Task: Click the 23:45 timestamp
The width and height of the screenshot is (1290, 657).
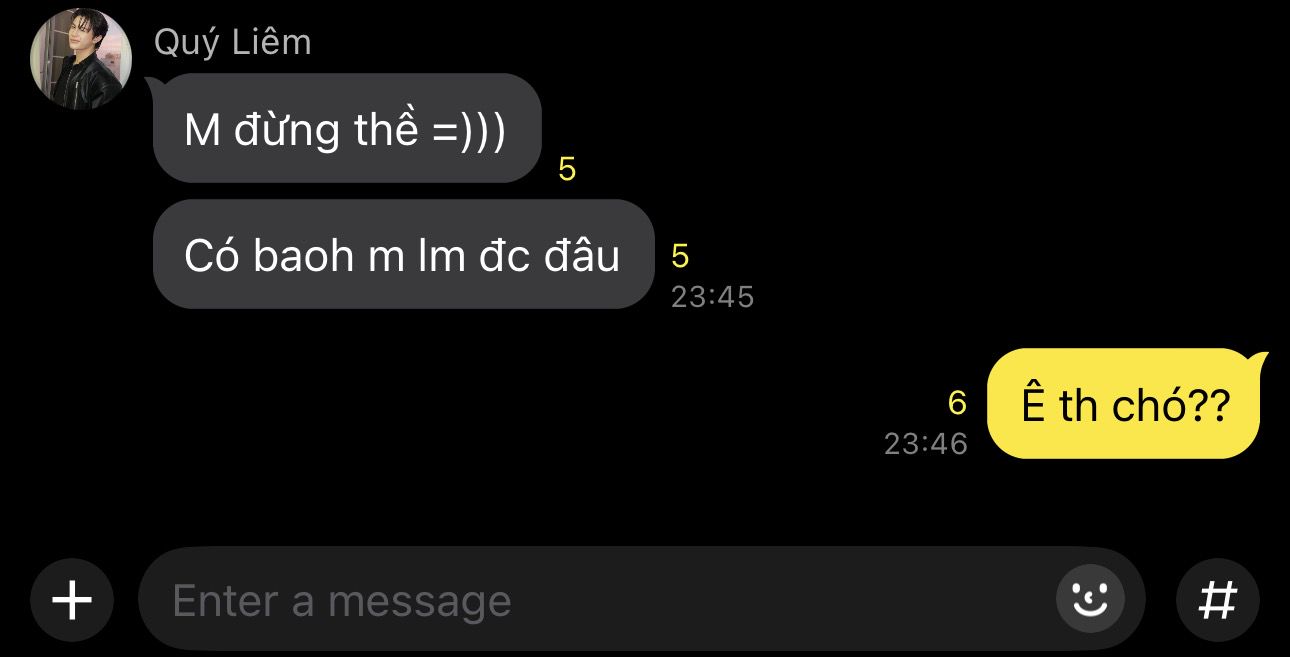Action: pyautogui.click(x=712, y=297)
